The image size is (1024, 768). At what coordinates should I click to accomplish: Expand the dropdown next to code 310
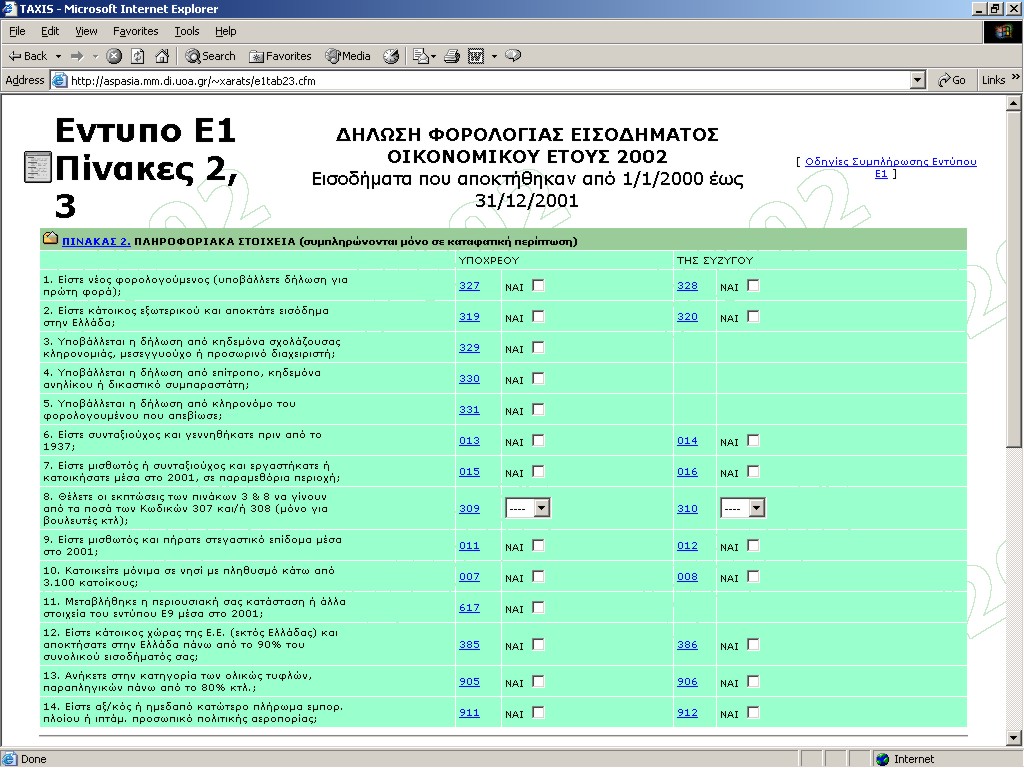pyautogui.click(x=756, y=509)
